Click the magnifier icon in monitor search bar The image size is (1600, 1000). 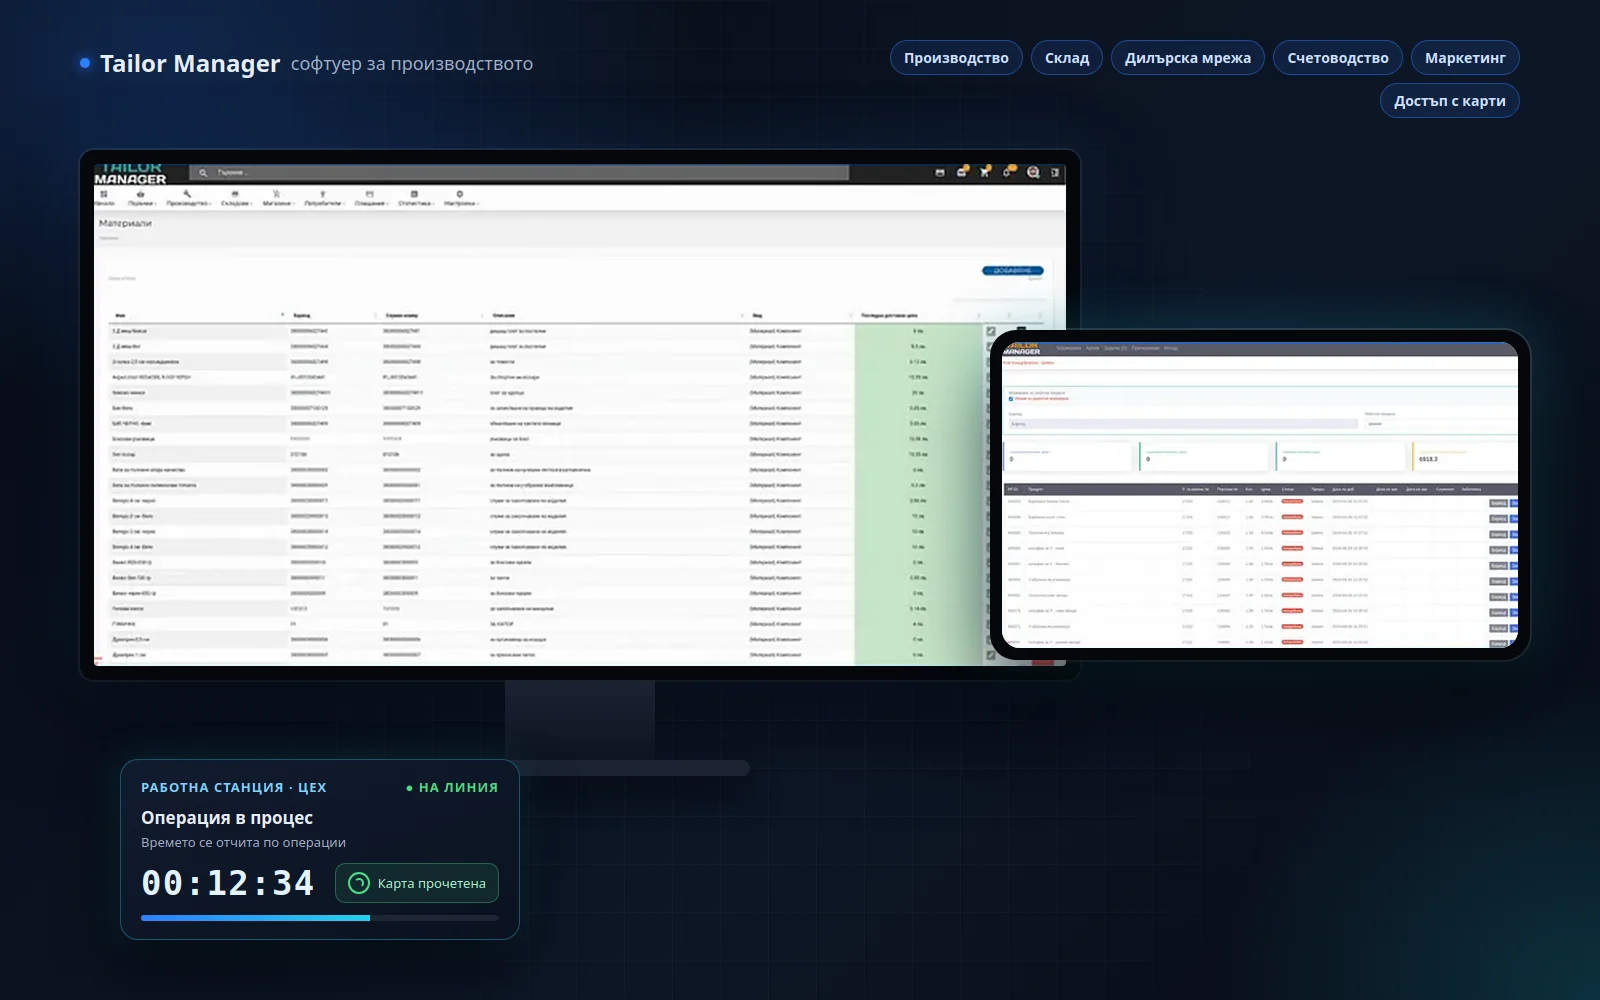point(203,172)
